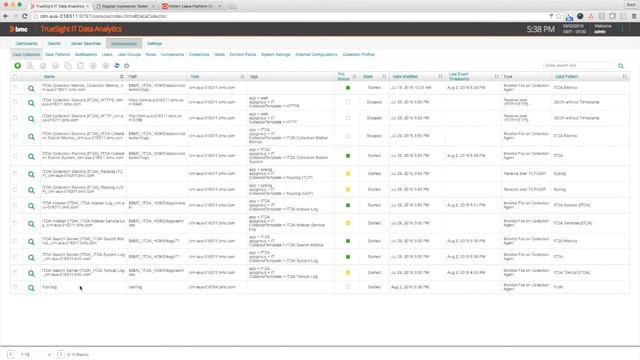Click magnifier icon of Indexer Service Log row

click(x=31, y=224)
